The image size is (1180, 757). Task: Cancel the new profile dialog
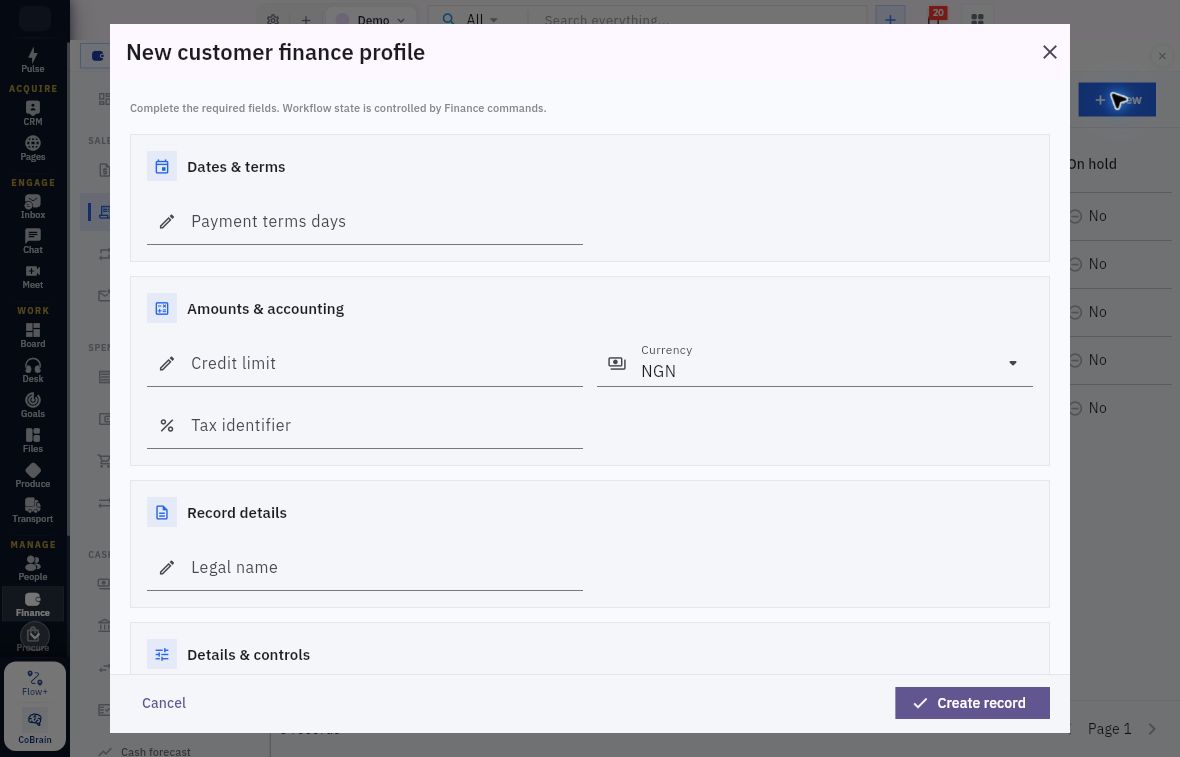[164, 703]
